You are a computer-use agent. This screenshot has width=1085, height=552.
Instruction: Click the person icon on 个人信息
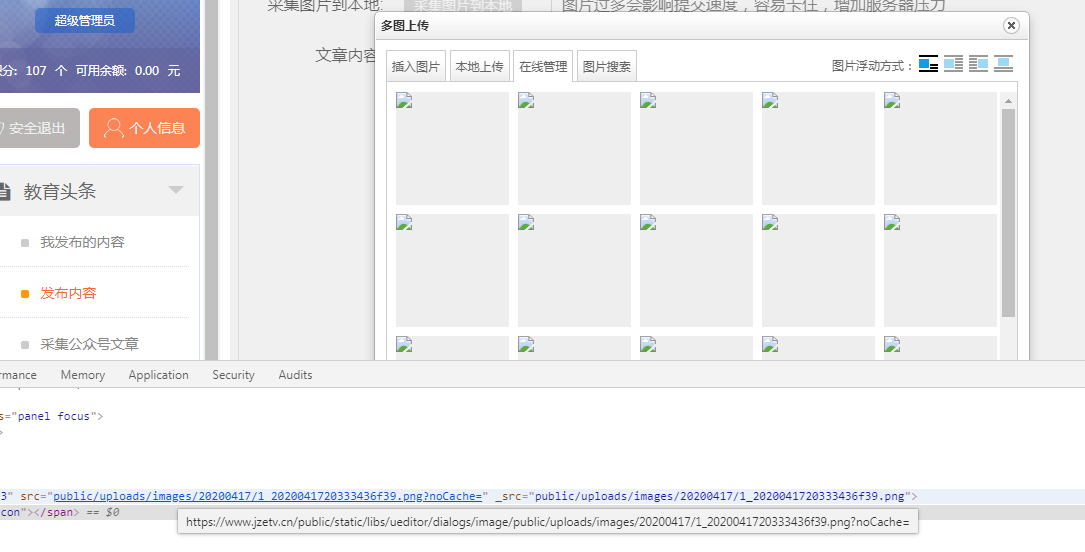(113, 128)
